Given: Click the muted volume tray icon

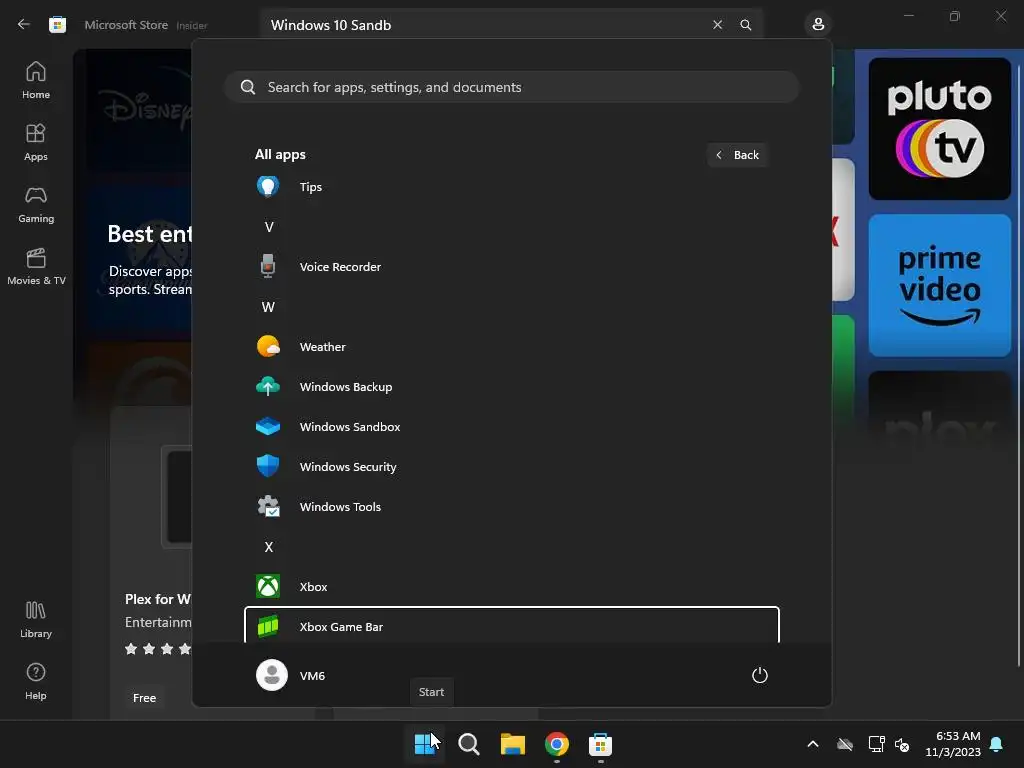Looking at the screenshot, I should [902, 744].
